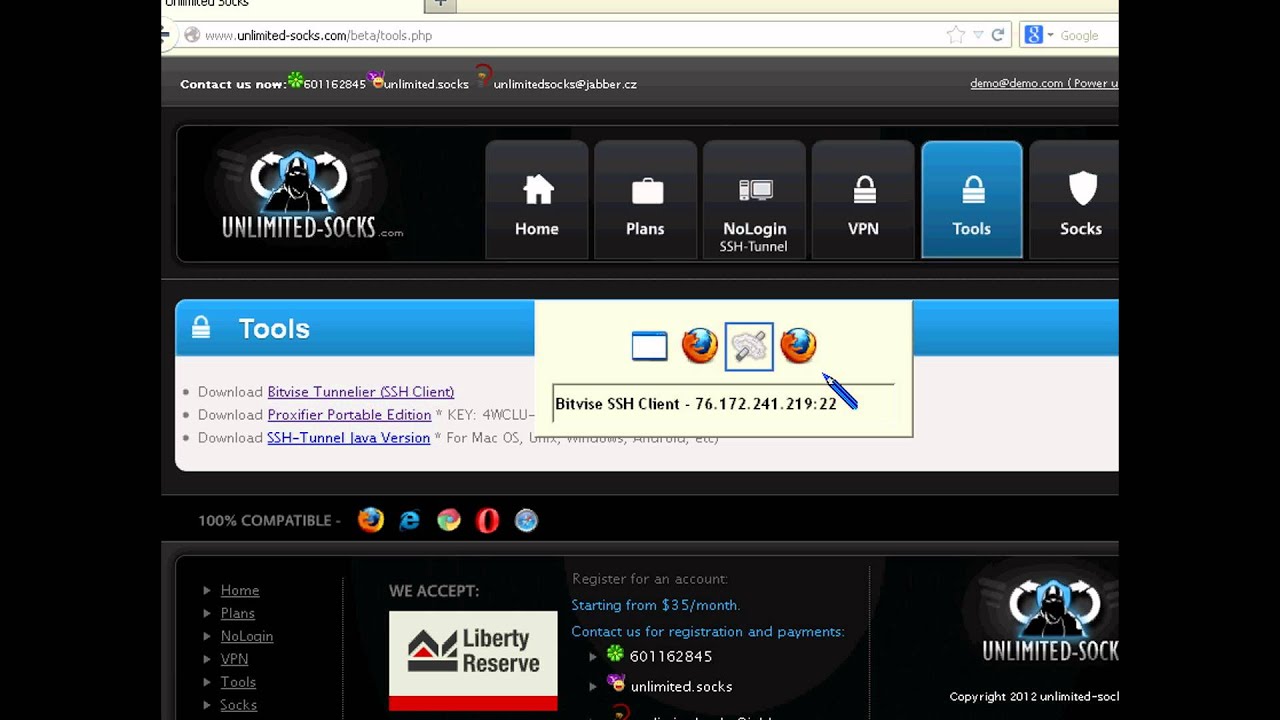The height and width of the screenshot is (720, 1280).
Task: Click the footer NoLogin link
Action: [x=247, y=636]
